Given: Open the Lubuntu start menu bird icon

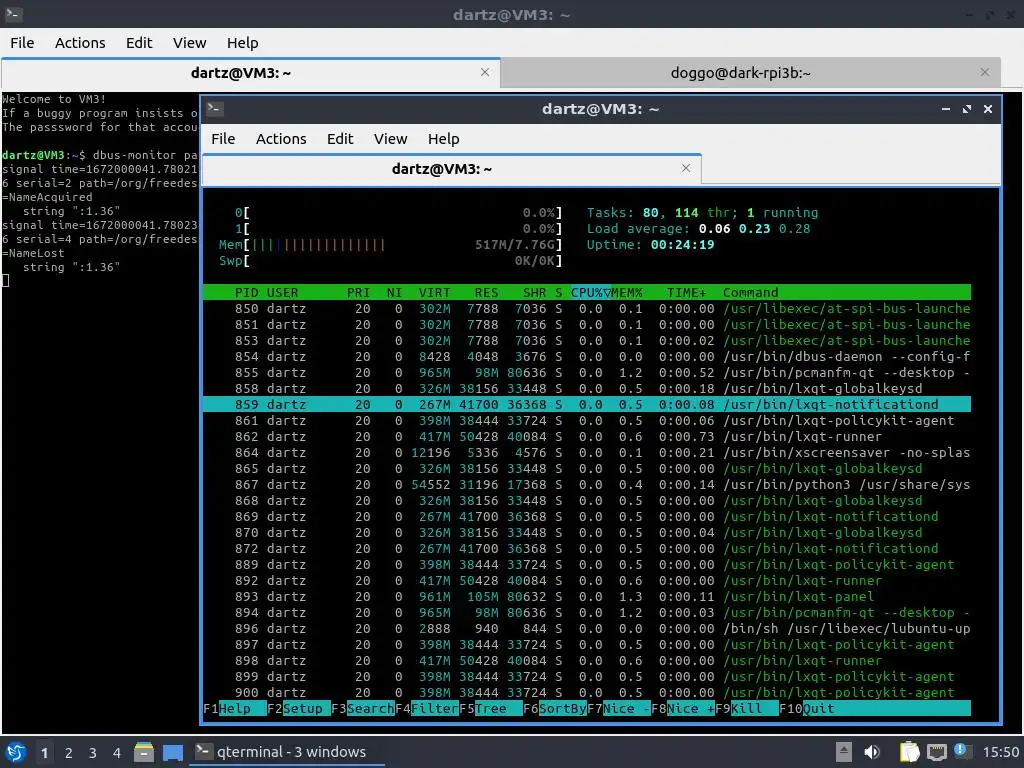Looking at the screenshot, I should tap(15, 752).
